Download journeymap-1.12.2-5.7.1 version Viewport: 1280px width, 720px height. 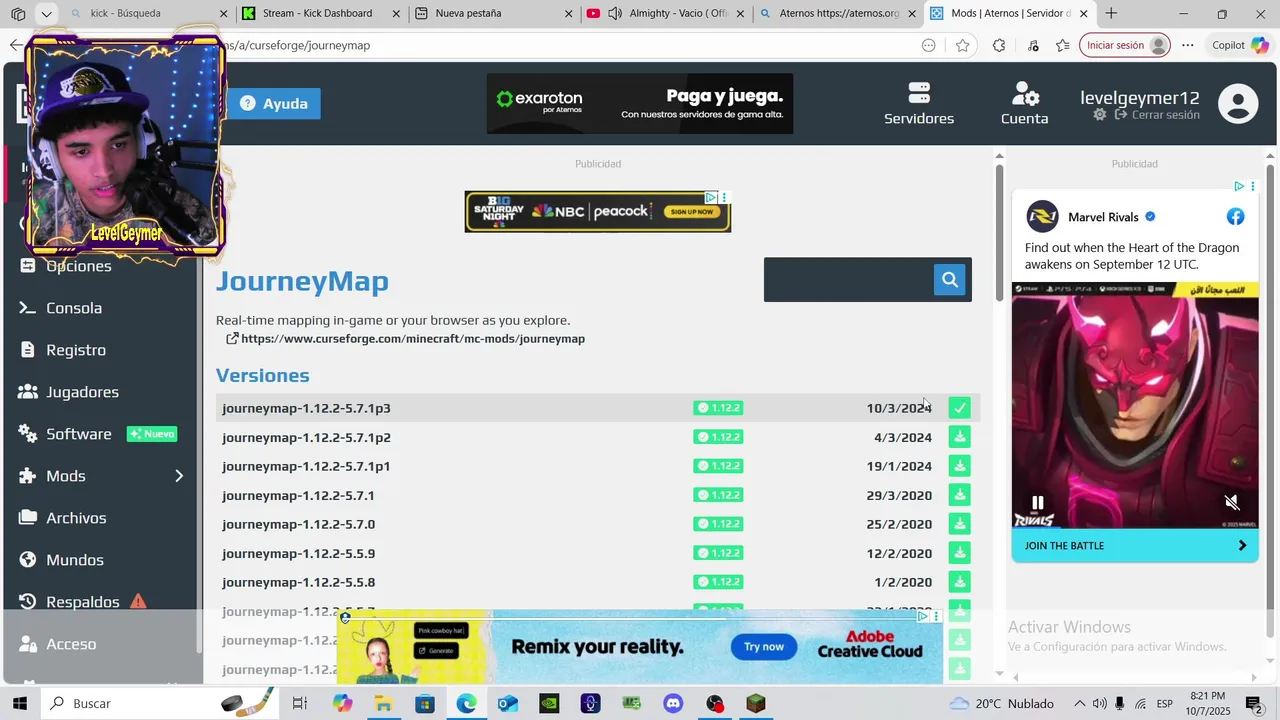pos(960,495)
